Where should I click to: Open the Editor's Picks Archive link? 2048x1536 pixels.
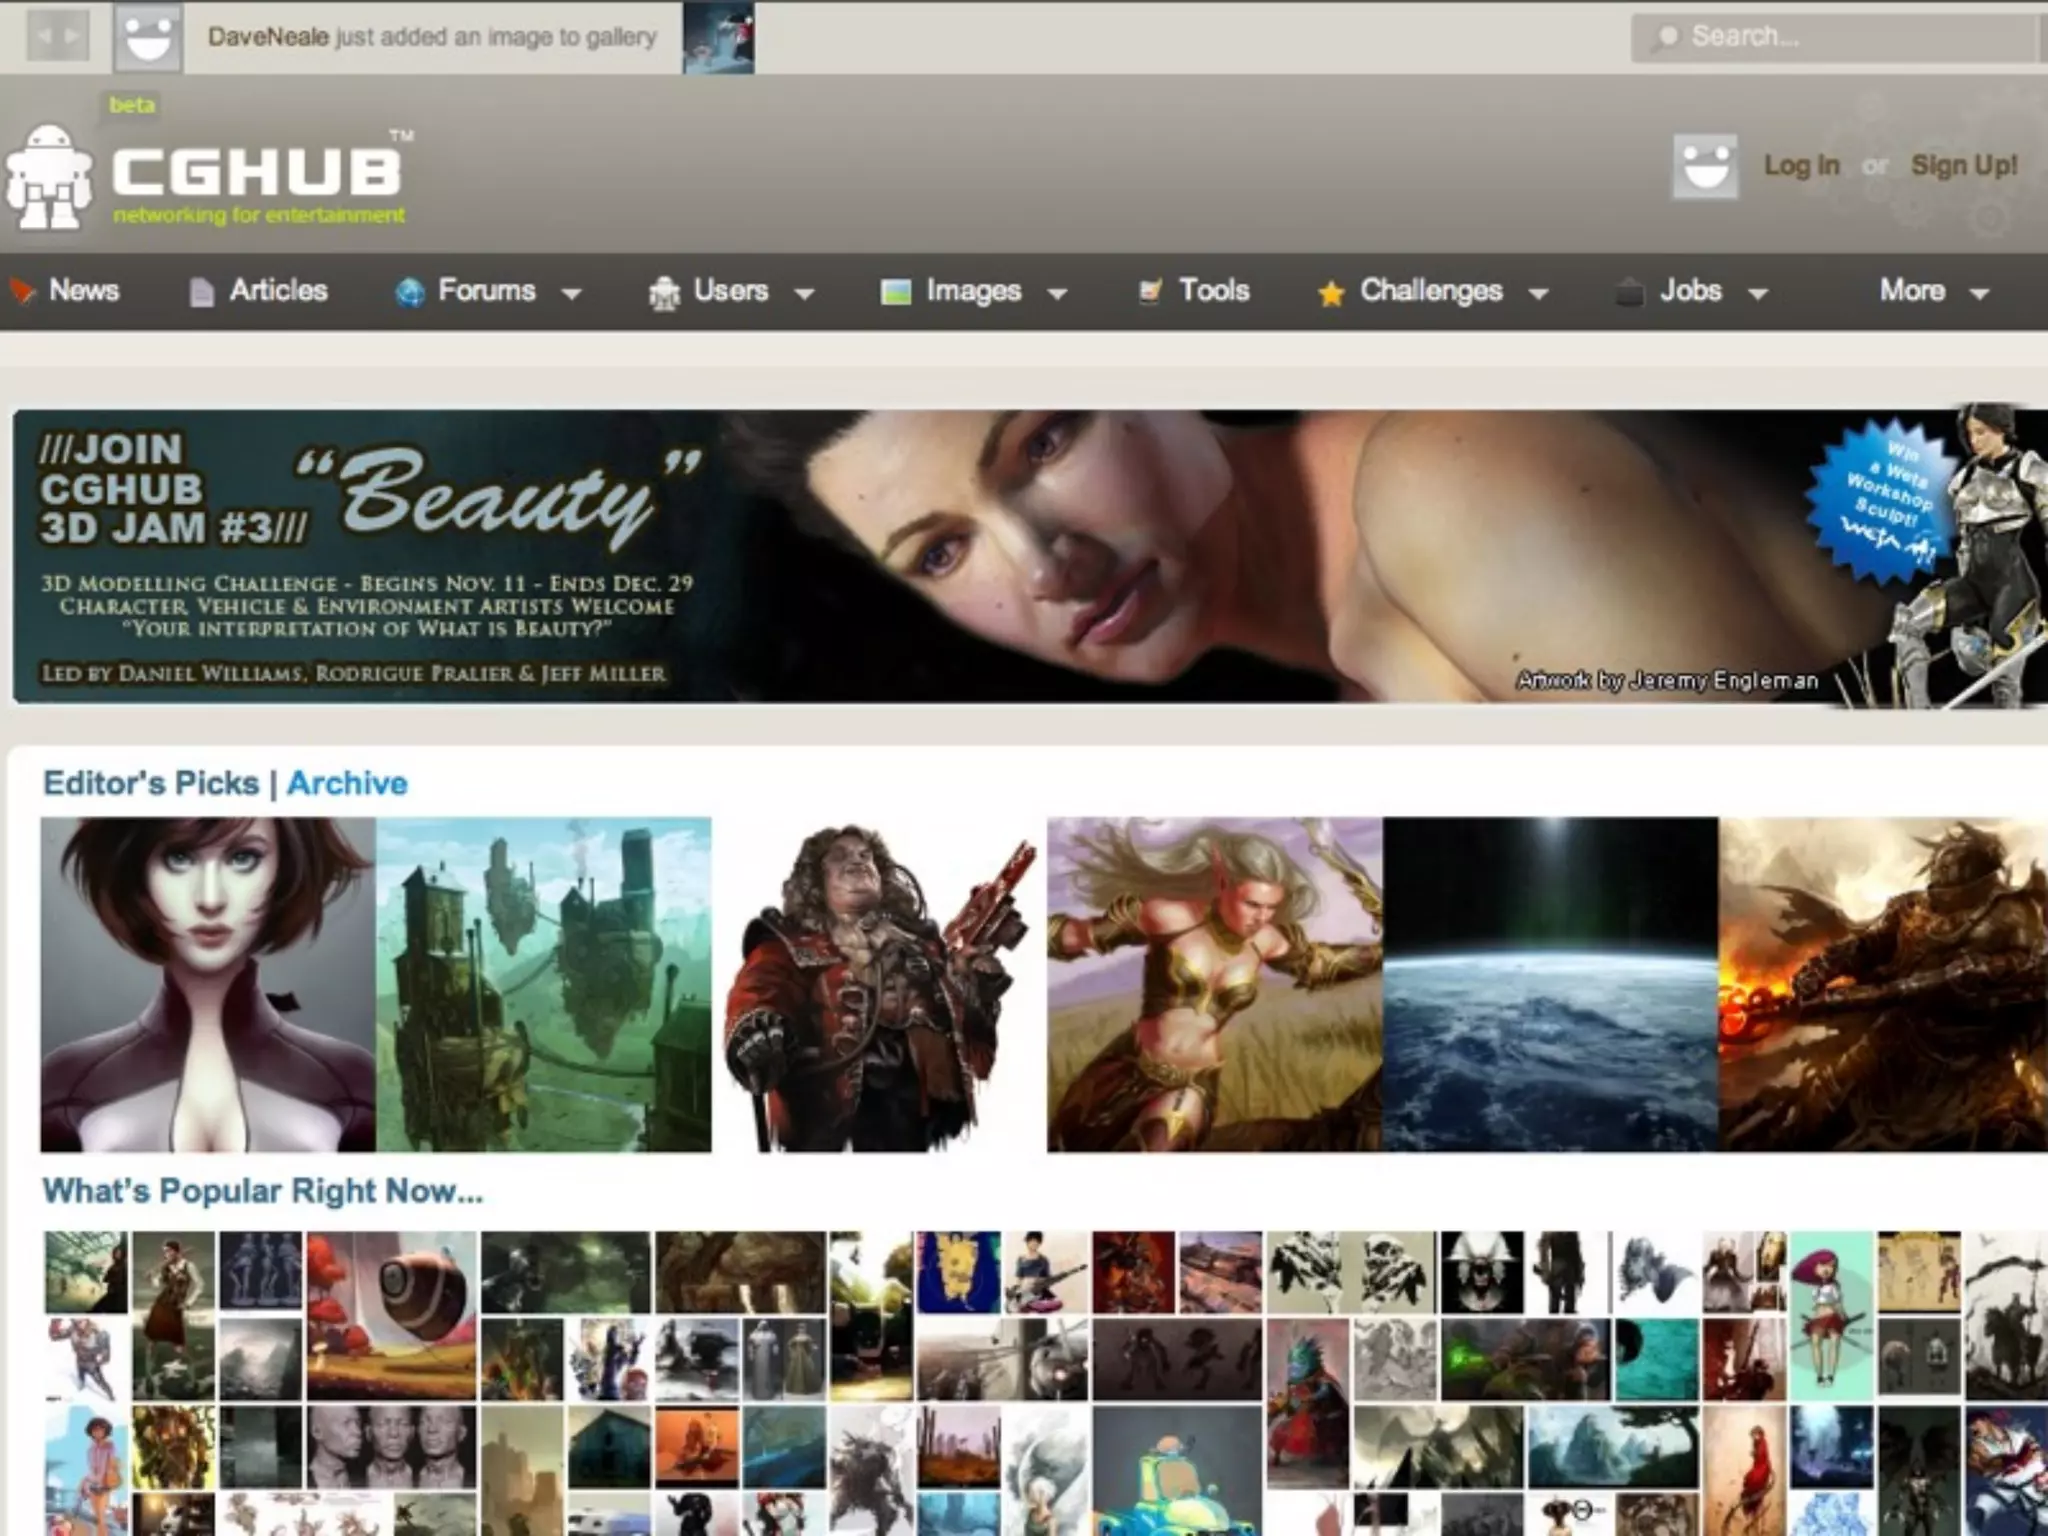click(347, 783)
